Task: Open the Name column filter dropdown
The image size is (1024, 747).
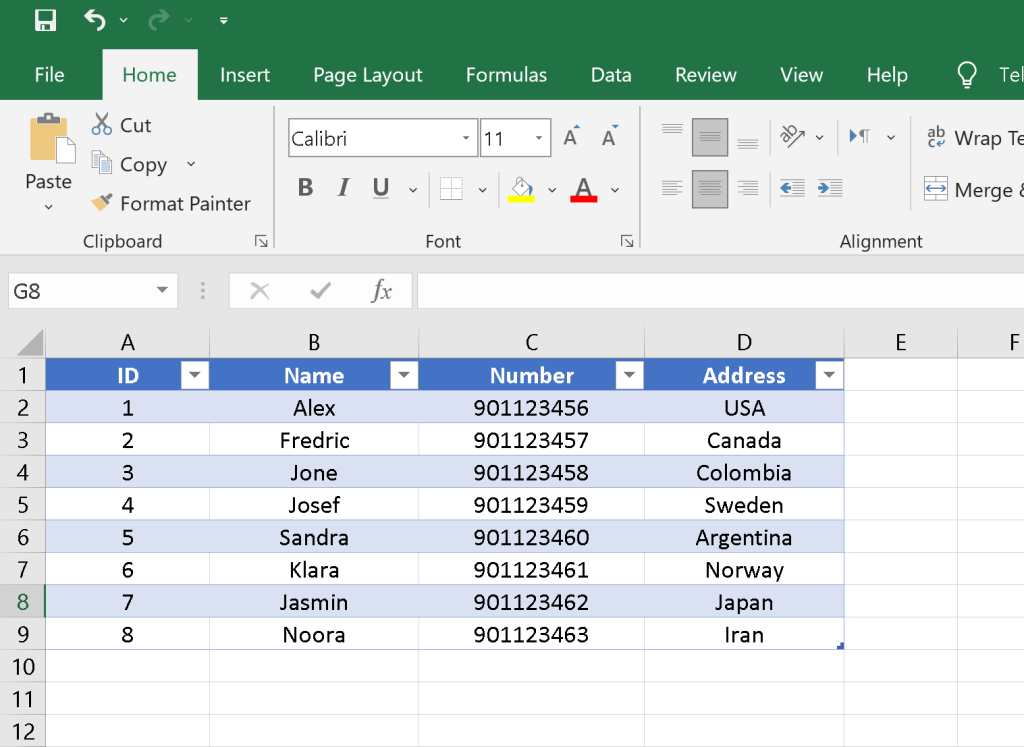Action: point(404,375)
